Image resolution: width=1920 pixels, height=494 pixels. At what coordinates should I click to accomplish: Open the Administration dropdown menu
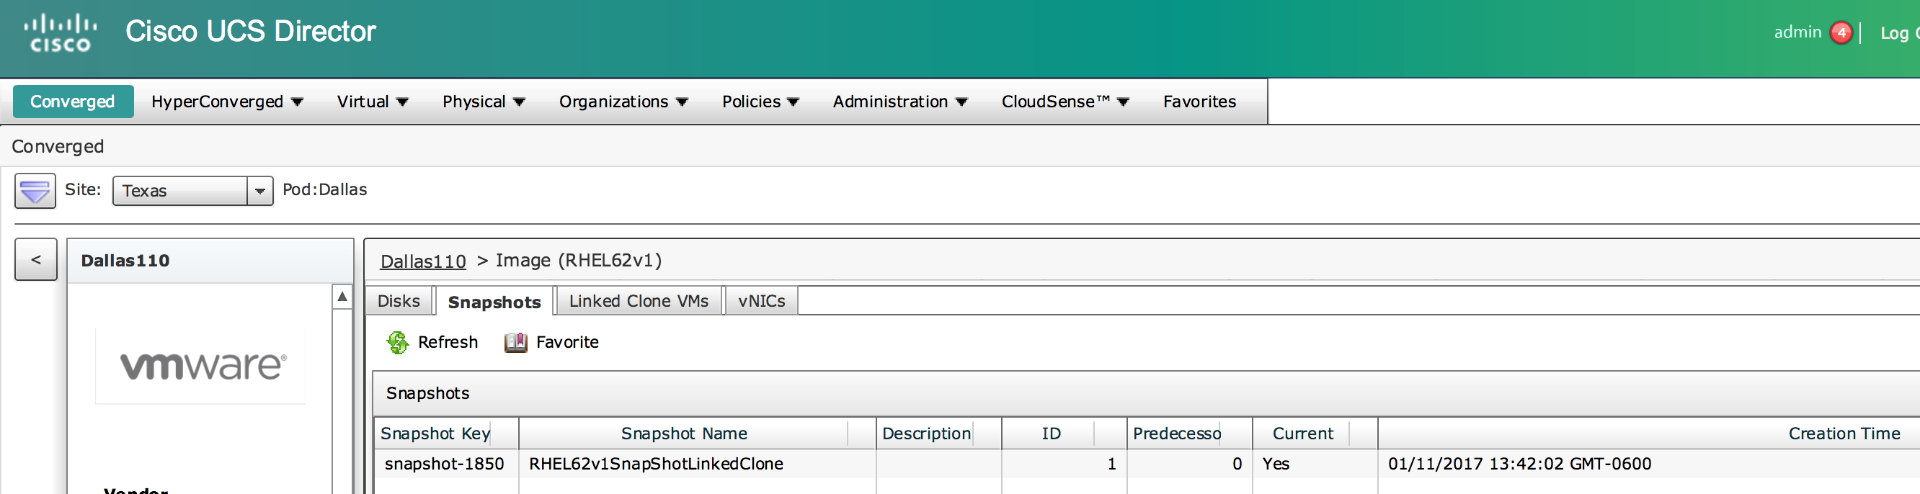(x=900, y=102)
